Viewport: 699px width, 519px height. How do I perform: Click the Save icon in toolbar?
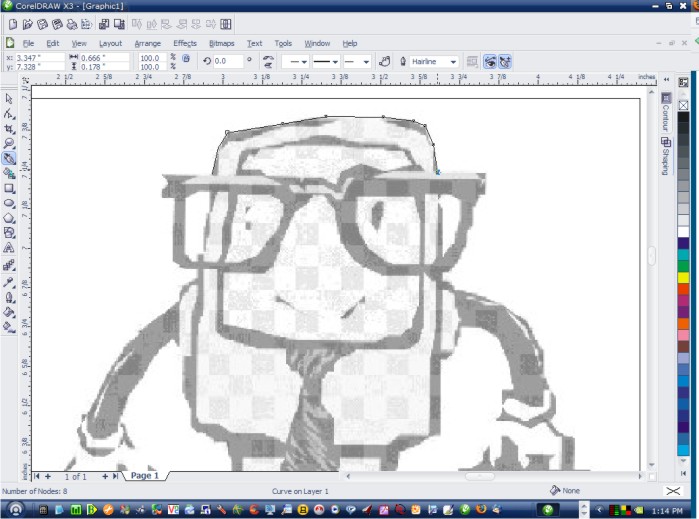[42, 24]
